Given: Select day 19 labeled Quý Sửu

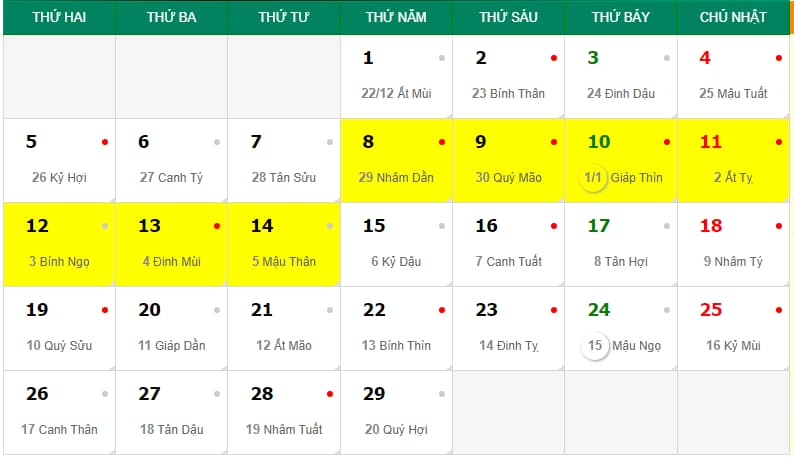Looking at the screenshot, I should click(x=58, y=328).
